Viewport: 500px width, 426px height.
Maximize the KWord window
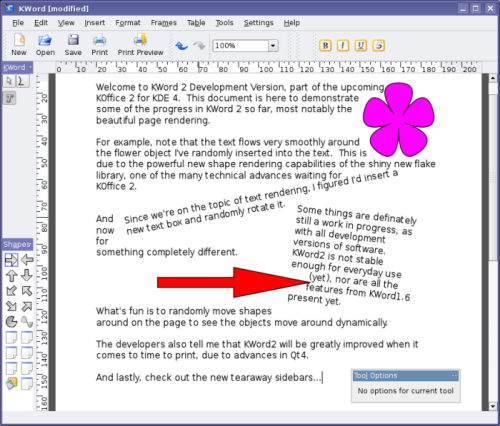pyautogui.click(x=476, y=8)
